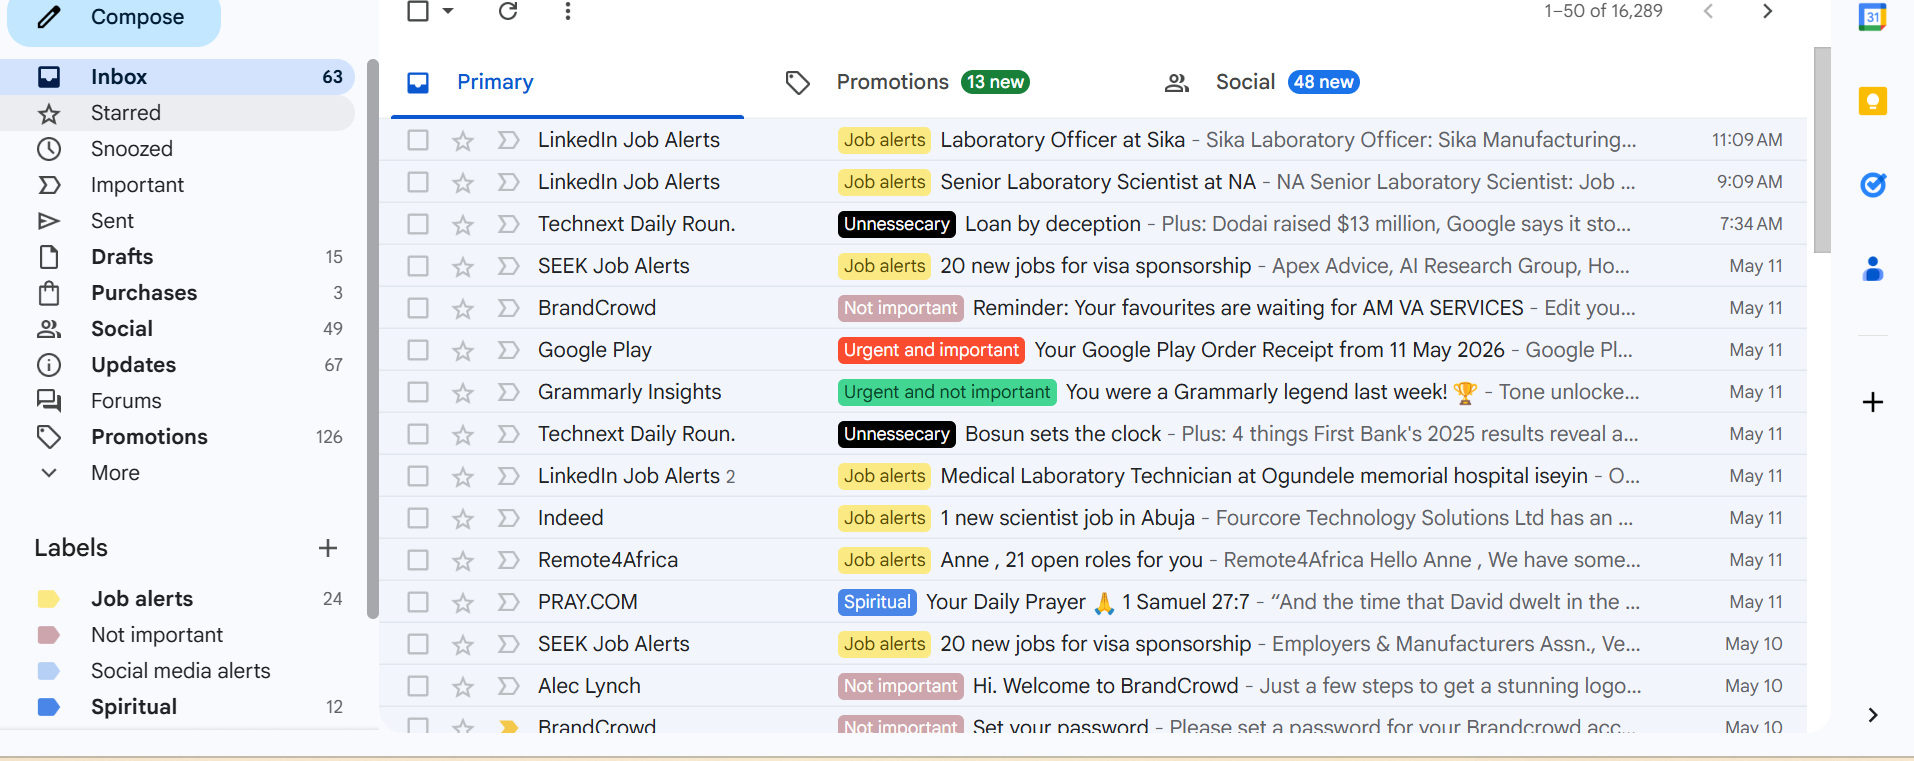
Task: Mark Loan by deception email as important
Action: pos(508,224)
